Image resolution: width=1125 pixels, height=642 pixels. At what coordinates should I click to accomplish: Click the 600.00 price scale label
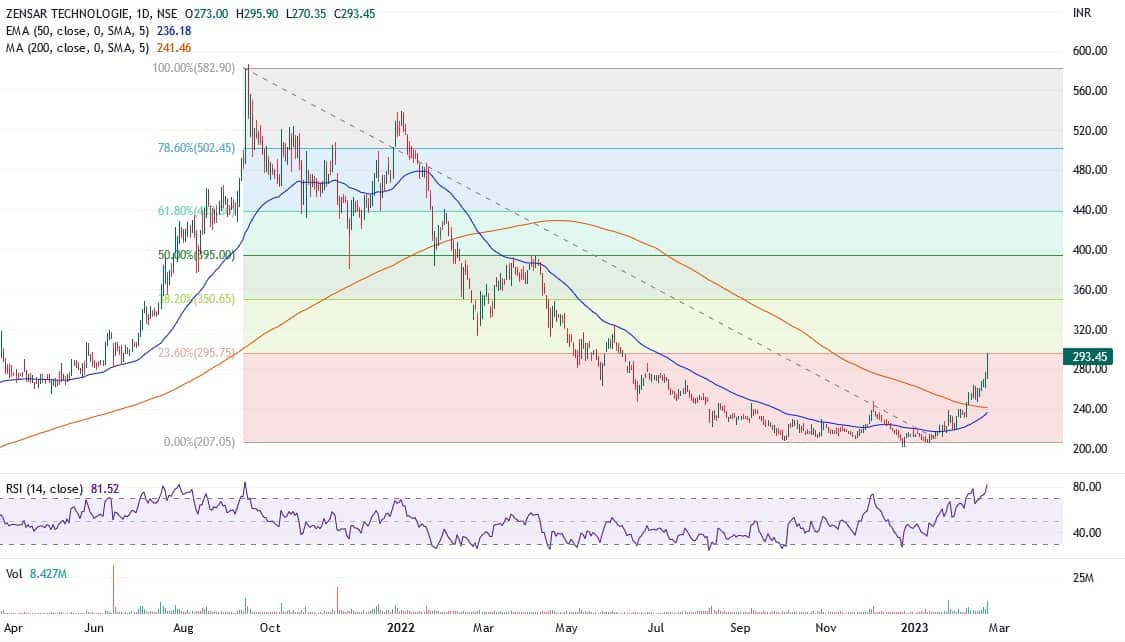point(1086,51)
